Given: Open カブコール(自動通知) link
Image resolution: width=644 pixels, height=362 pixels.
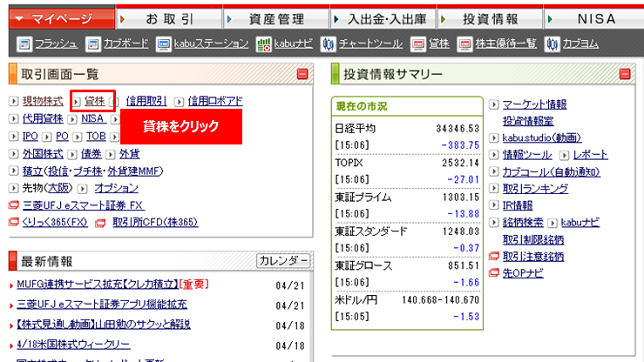Looking at the screenshot, I should (551, 172).
